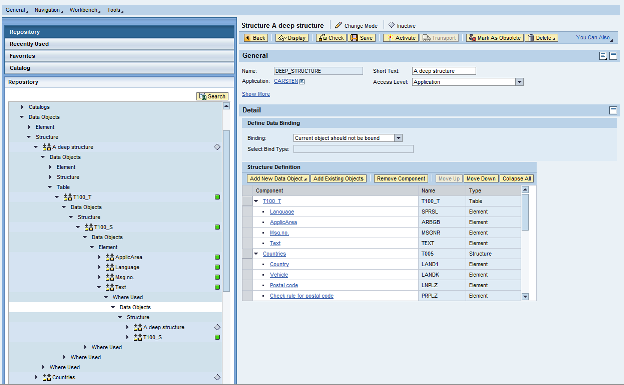Click tree scrollbar up arrow
Screen dimensions: 624x385
[226, 106]
